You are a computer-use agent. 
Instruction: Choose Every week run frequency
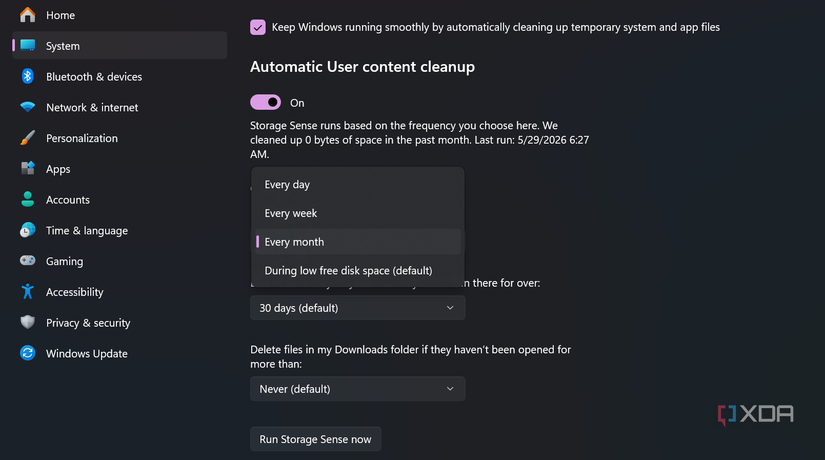click(x=358, y=213)
